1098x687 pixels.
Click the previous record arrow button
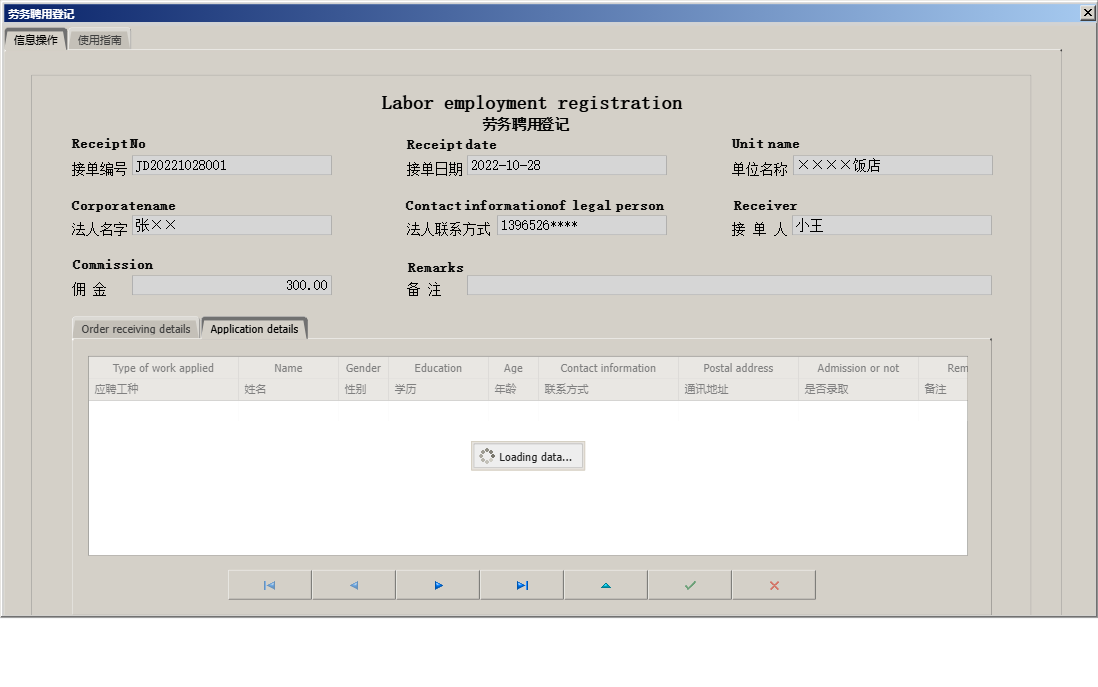353,585
